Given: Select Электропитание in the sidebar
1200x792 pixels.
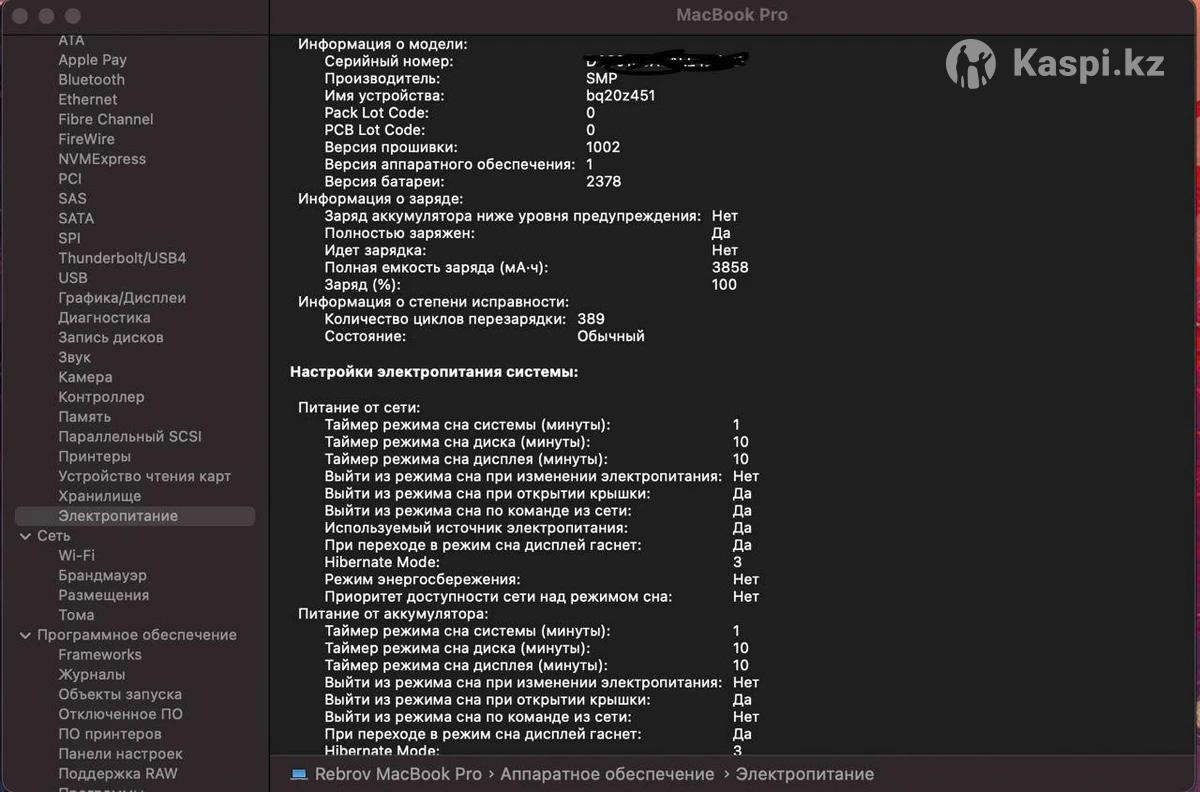Looking at the screenshot, I should point(118,516).
